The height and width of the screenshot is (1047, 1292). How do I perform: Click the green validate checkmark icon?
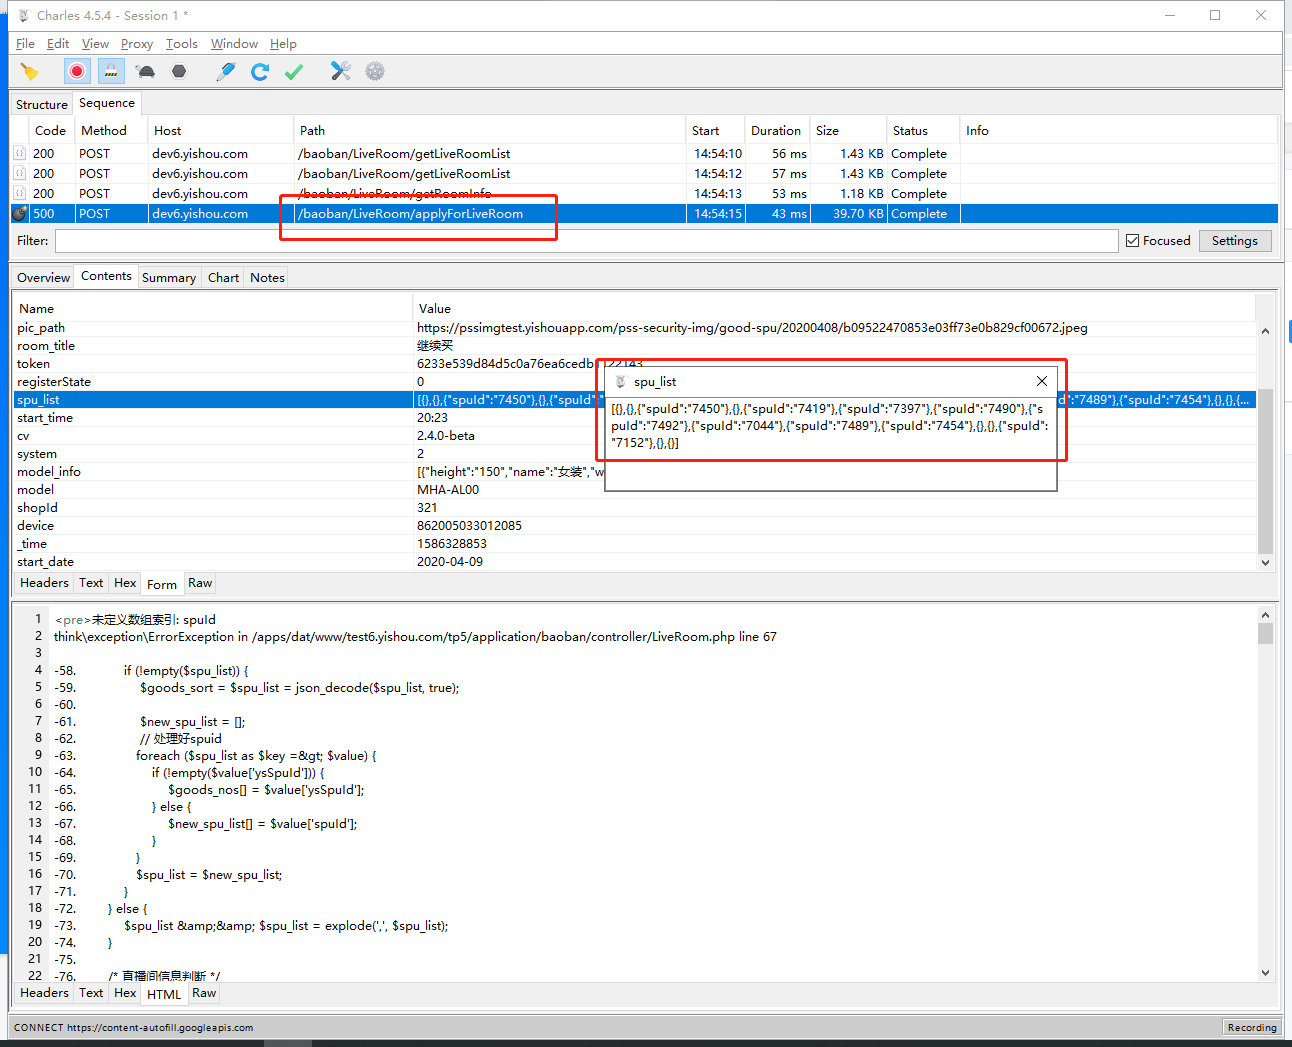click(294, 71)
